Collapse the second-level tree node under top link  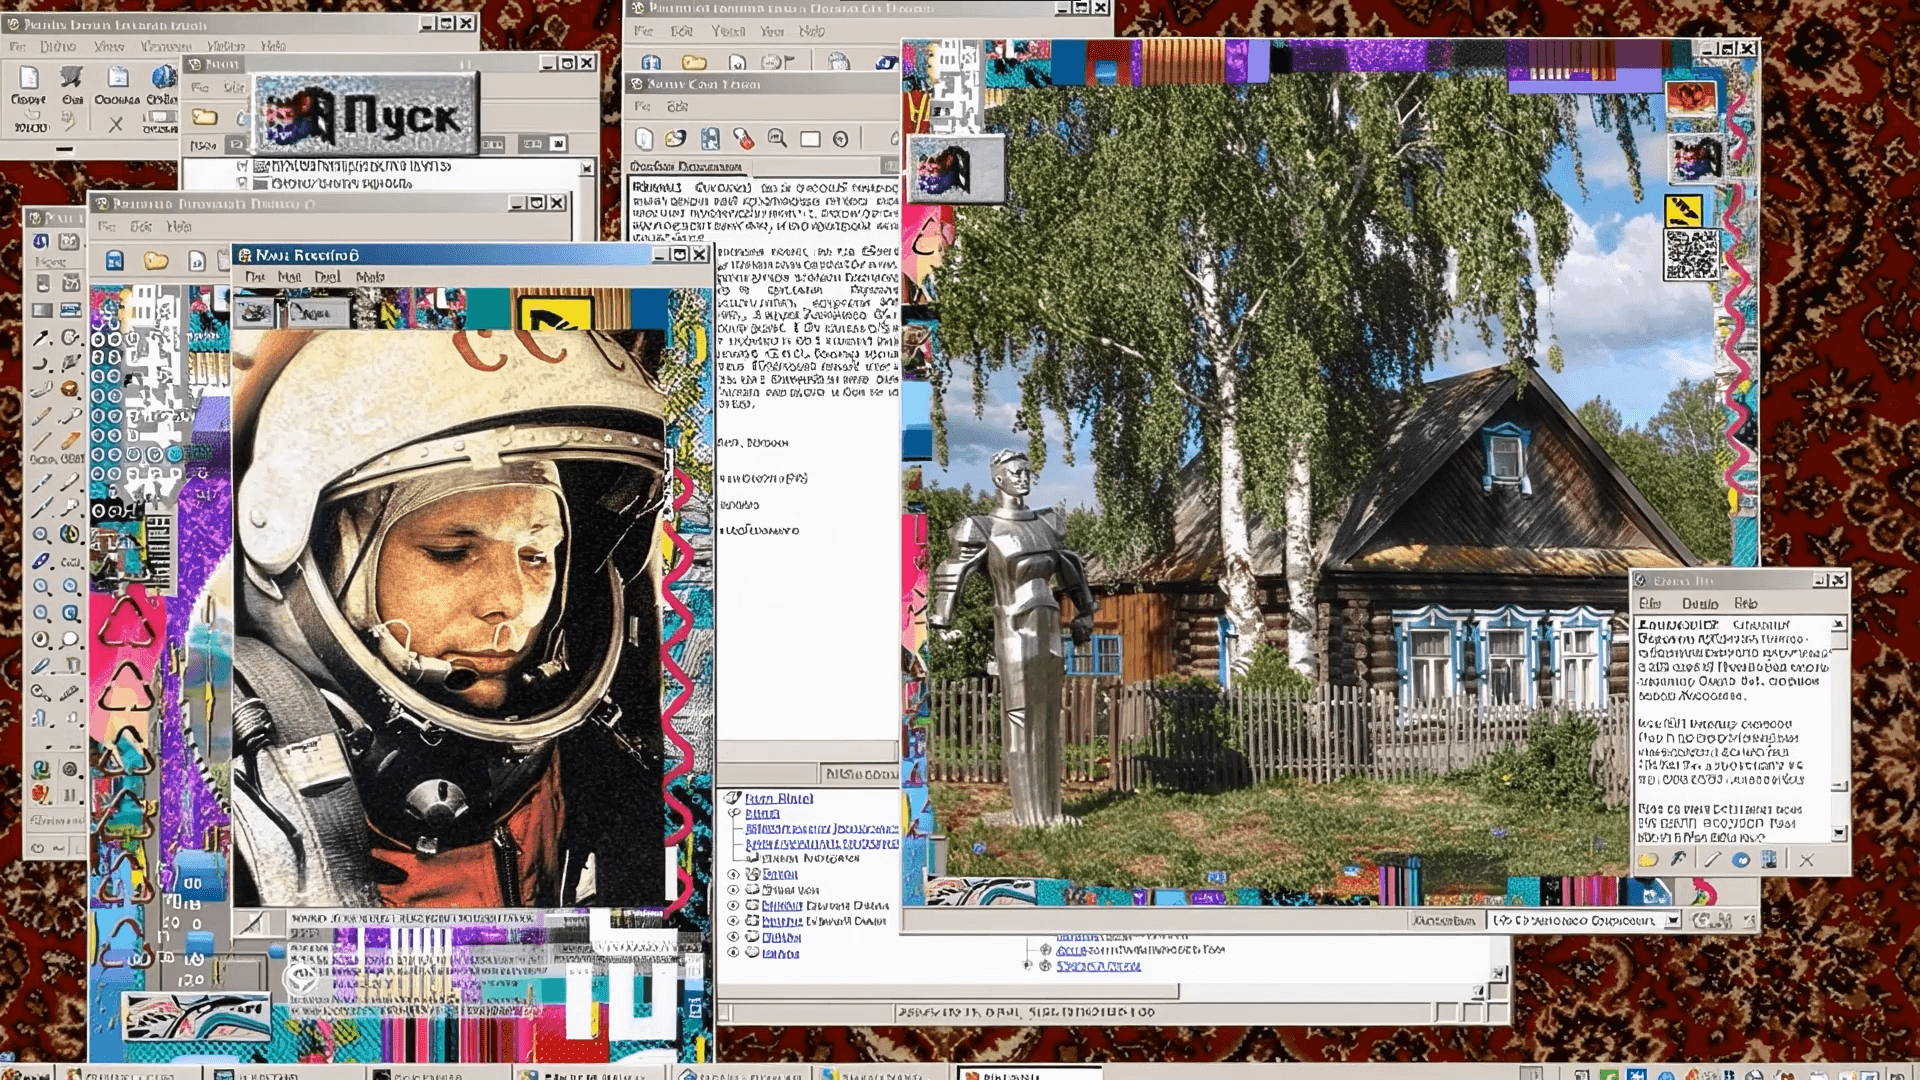735,814
